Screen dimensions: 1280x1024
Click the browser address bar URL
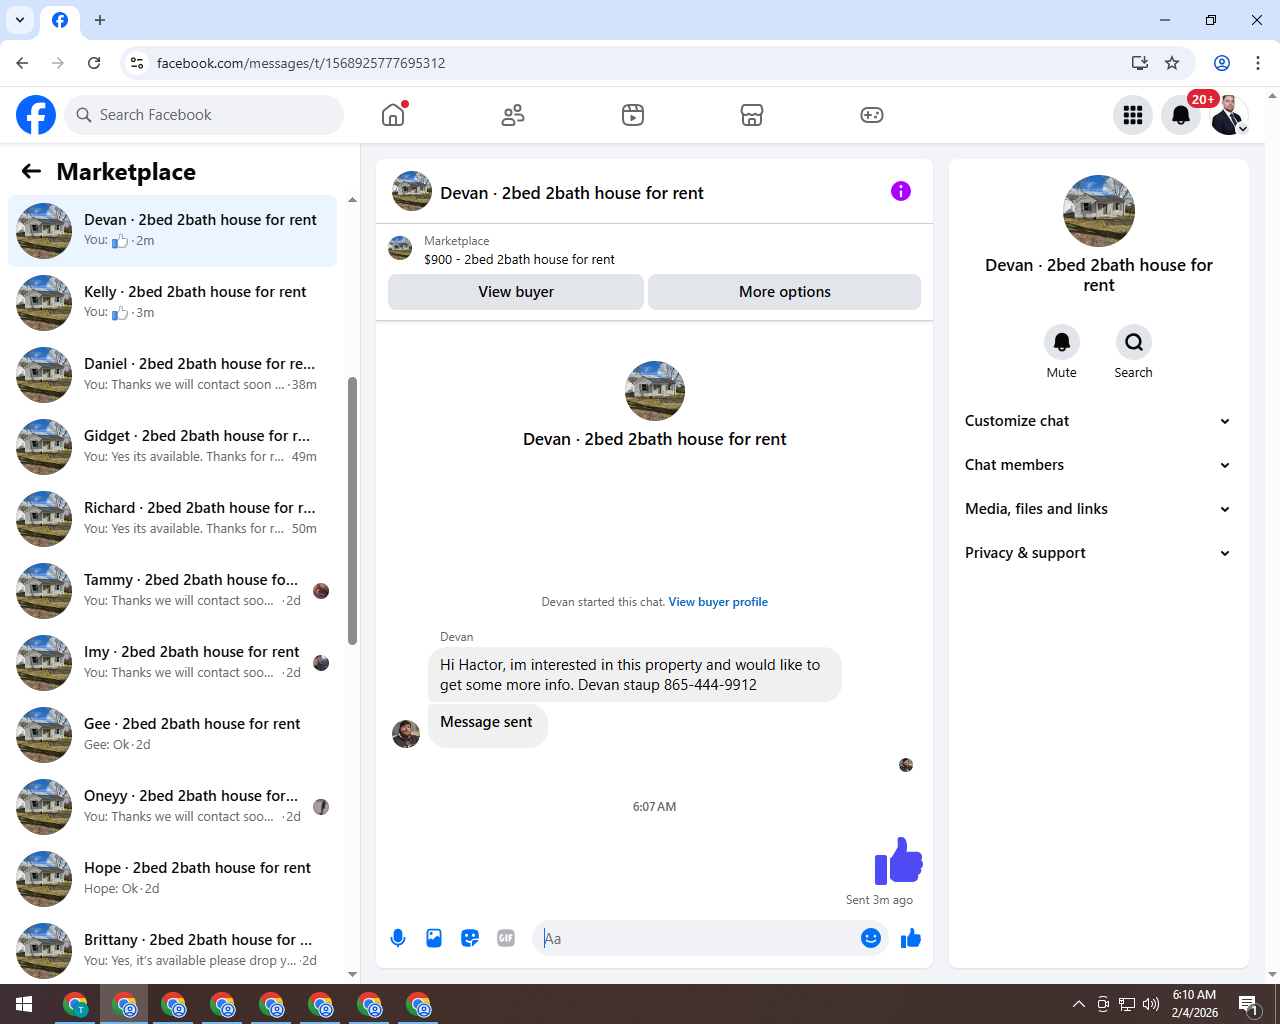301,63
